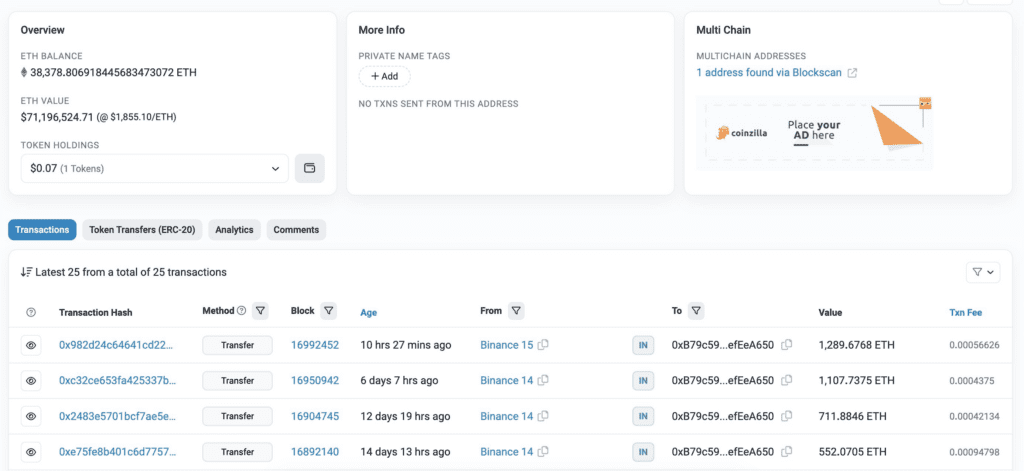
Task: Select the ETH balance 38,378.806918445683473072 ETH
Action: pyautogui.click(x=114, y=73)
